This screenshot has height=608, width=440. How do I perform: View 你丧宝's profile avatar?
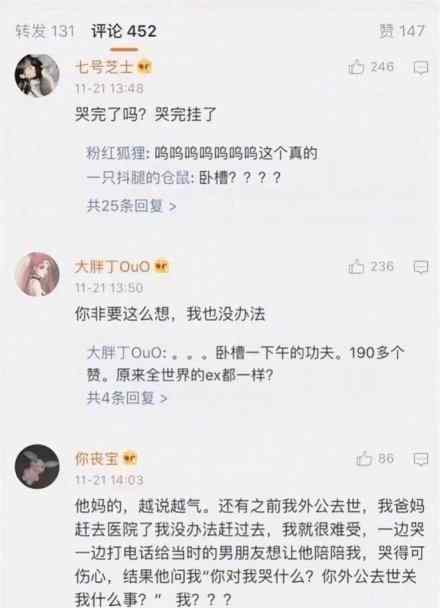pyautogui.click(x=37, y=466)
